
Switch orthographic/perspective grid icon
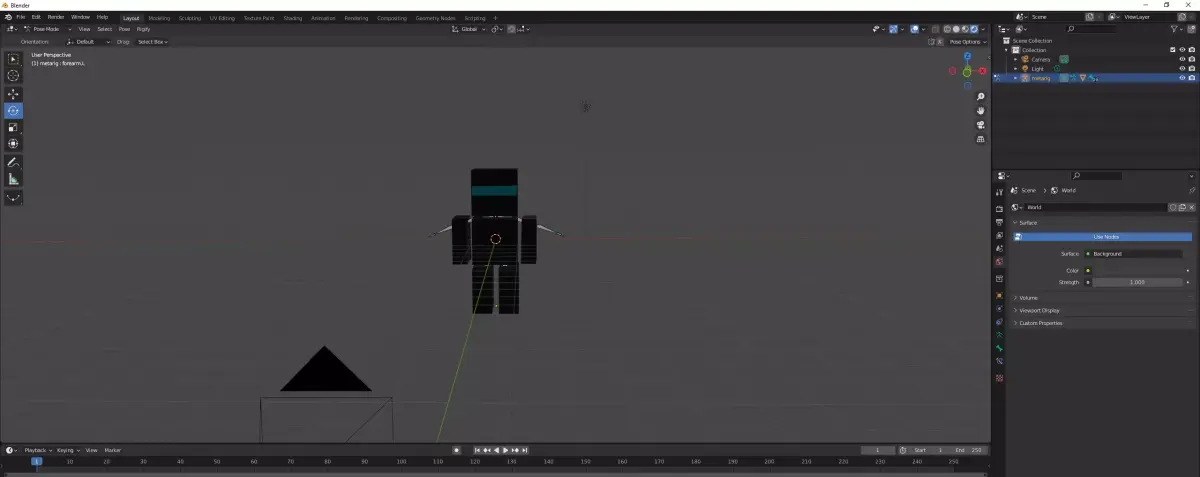(x=981, y=139)
